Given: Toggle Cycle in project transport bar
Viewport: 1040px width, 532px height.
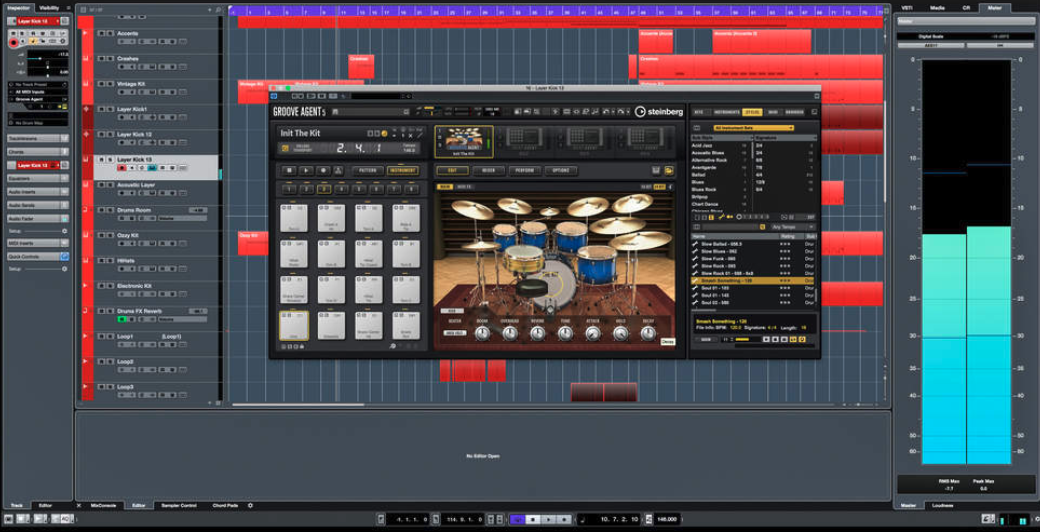Looking at the screenshot, I should [x=518, y=519].
